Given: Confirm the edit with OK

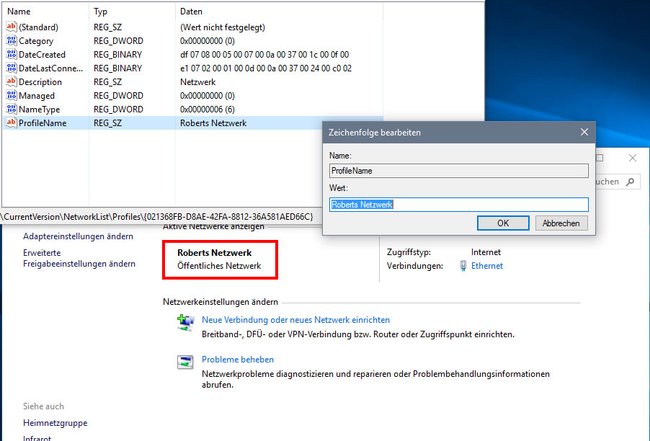Looking at the screenshot, I should coord(503,223).
